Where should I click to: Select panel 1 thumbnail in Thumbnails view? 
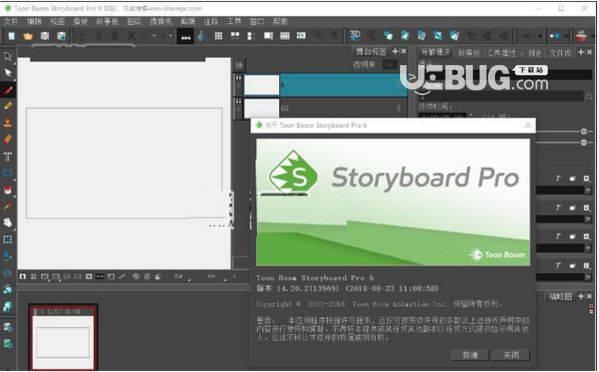click(x=63, y=338)
